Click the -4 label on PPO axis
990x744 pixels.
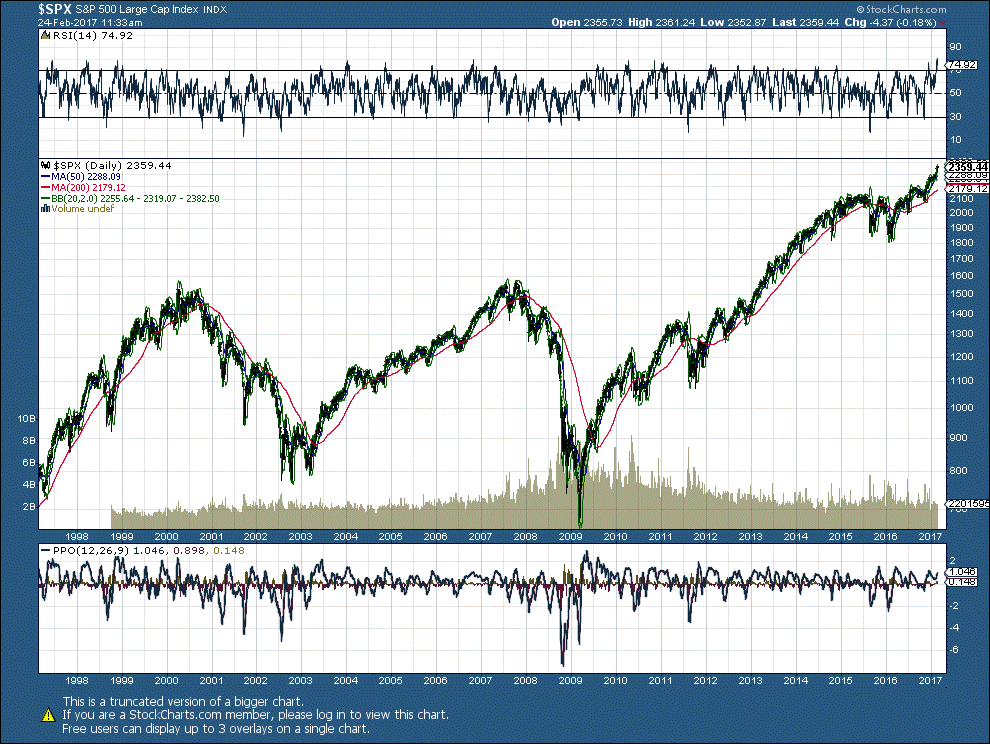(954, 628)
